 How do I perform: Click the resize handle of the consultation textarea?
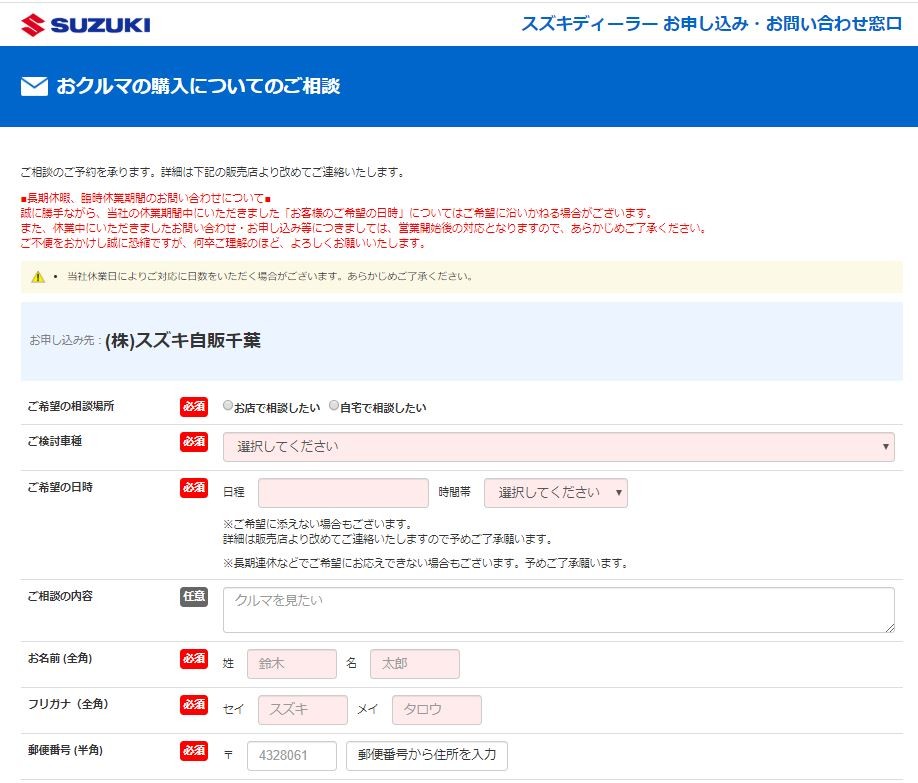[890, 628]
